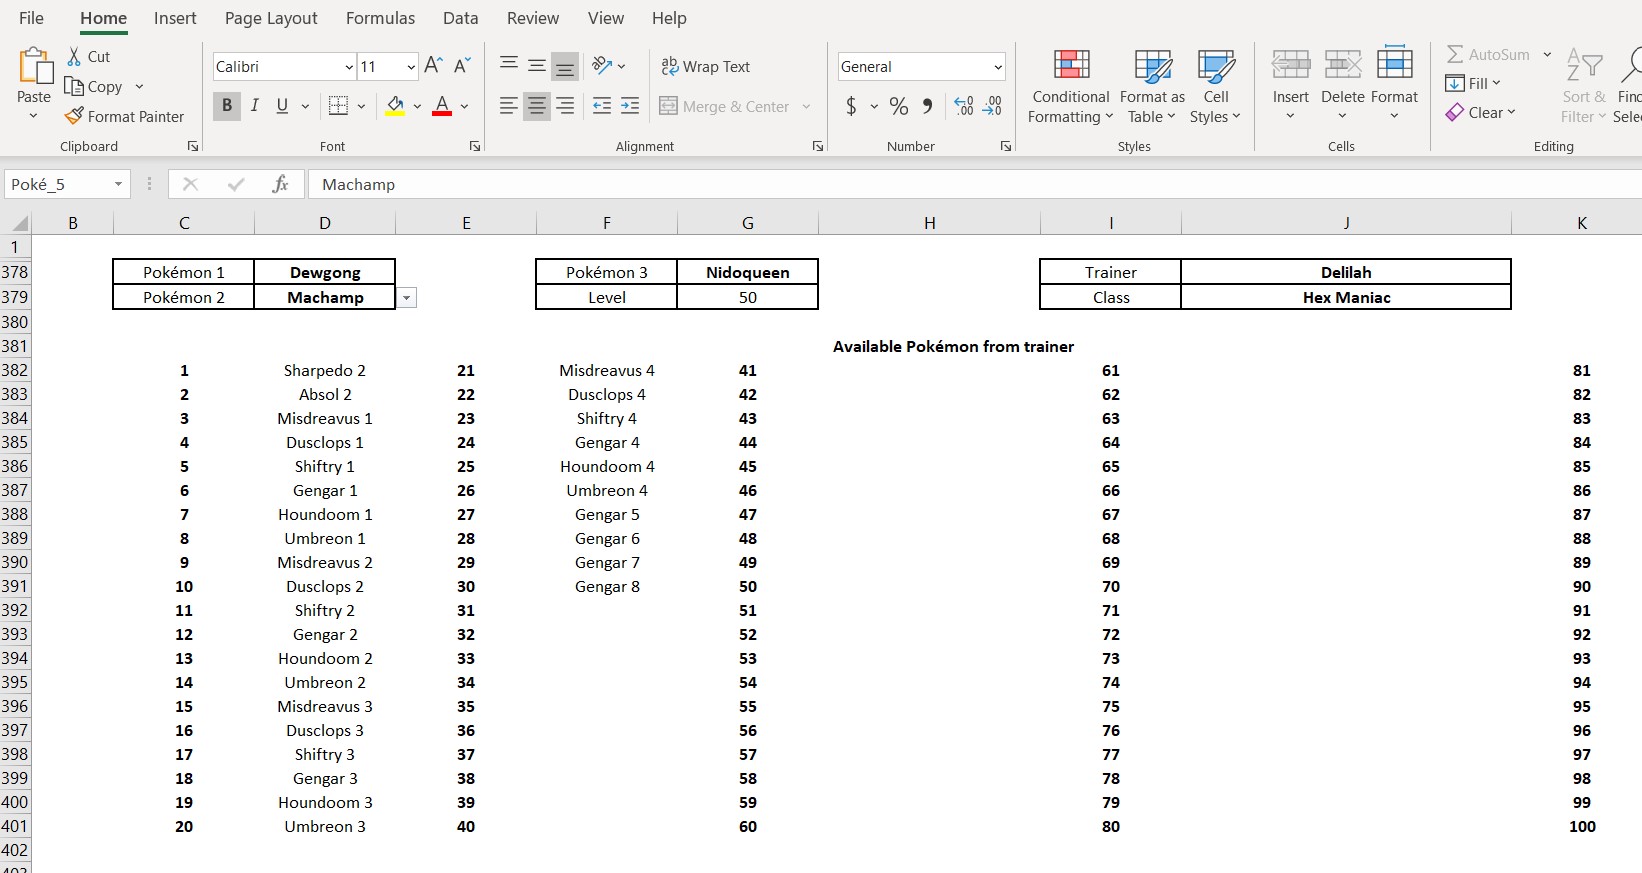1642x873 pixels.
Task: Toggle Bottom Align vertical alignment
Action: 565,66
